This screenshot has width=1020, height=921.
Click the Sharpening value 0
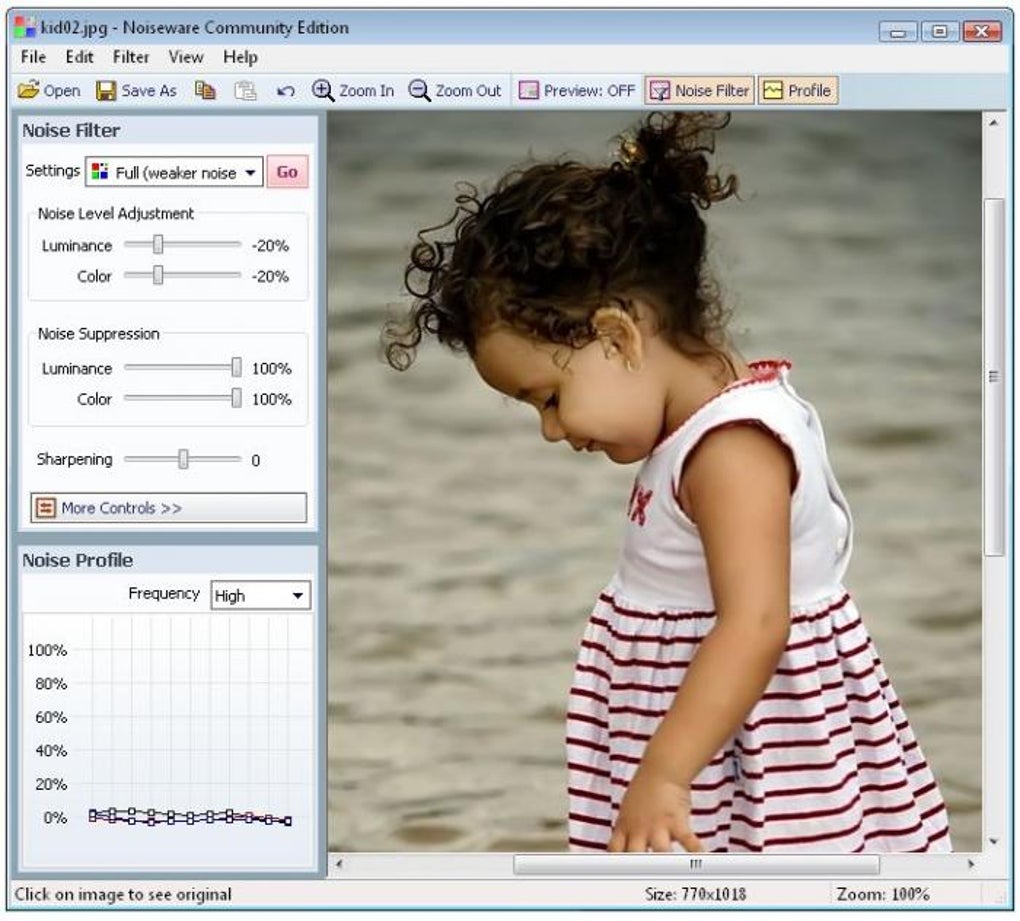[x=256, y=460]
